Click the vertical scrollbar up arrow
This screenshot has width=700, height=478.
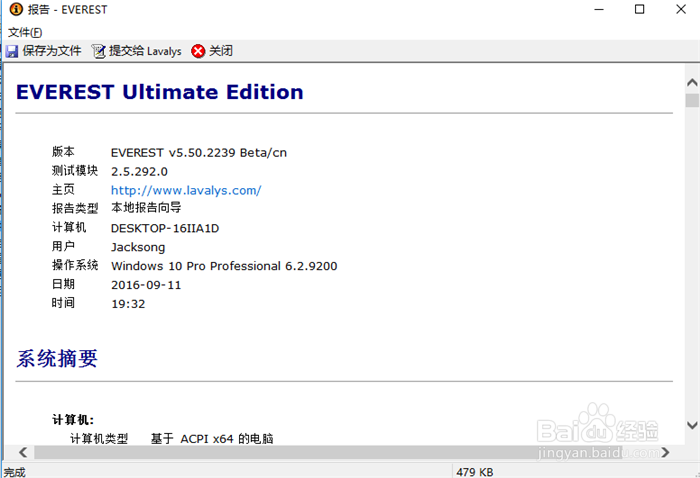(692, 83)
